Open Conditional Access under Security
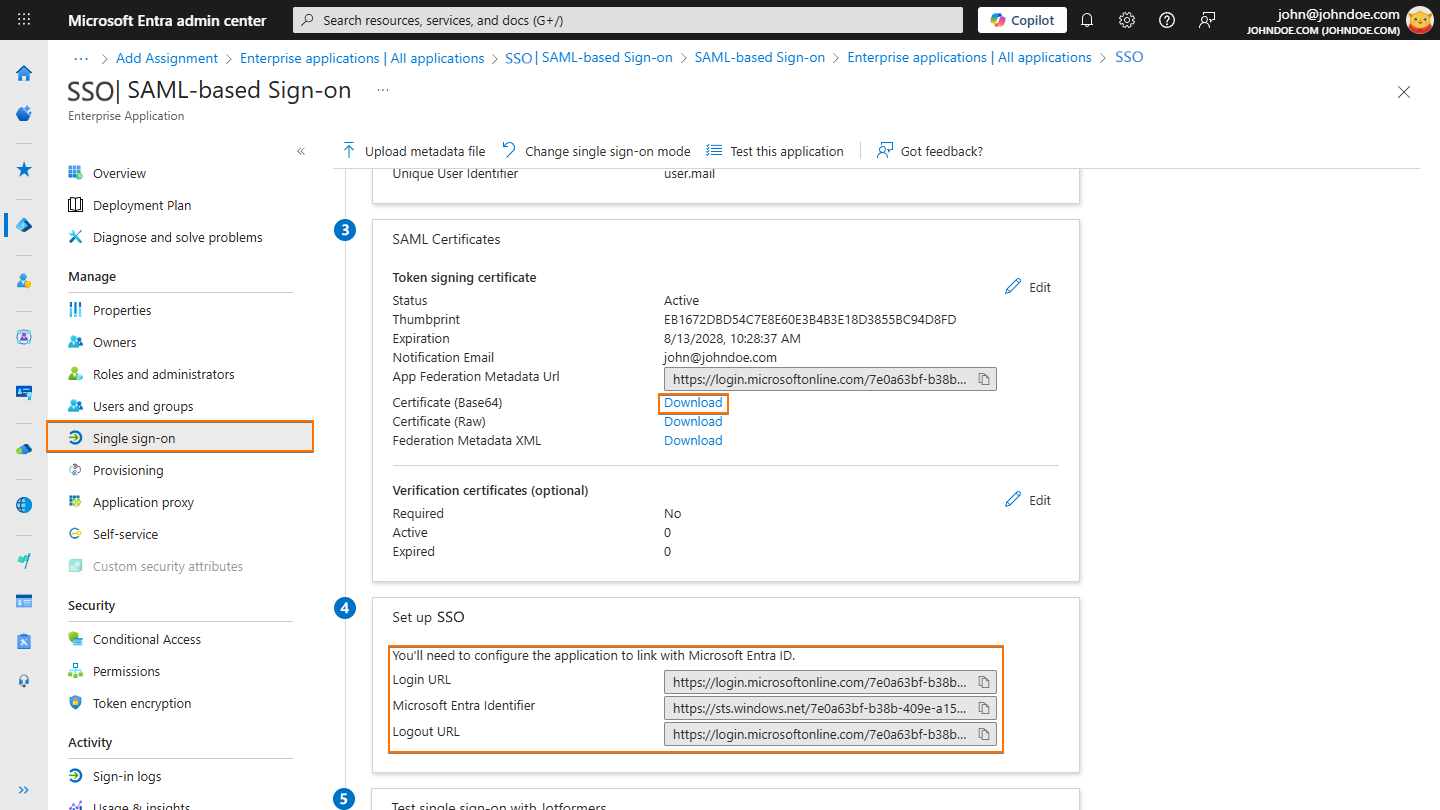Image resolution: width=1440 pixels, height=810 pixels. pos(146,638)
